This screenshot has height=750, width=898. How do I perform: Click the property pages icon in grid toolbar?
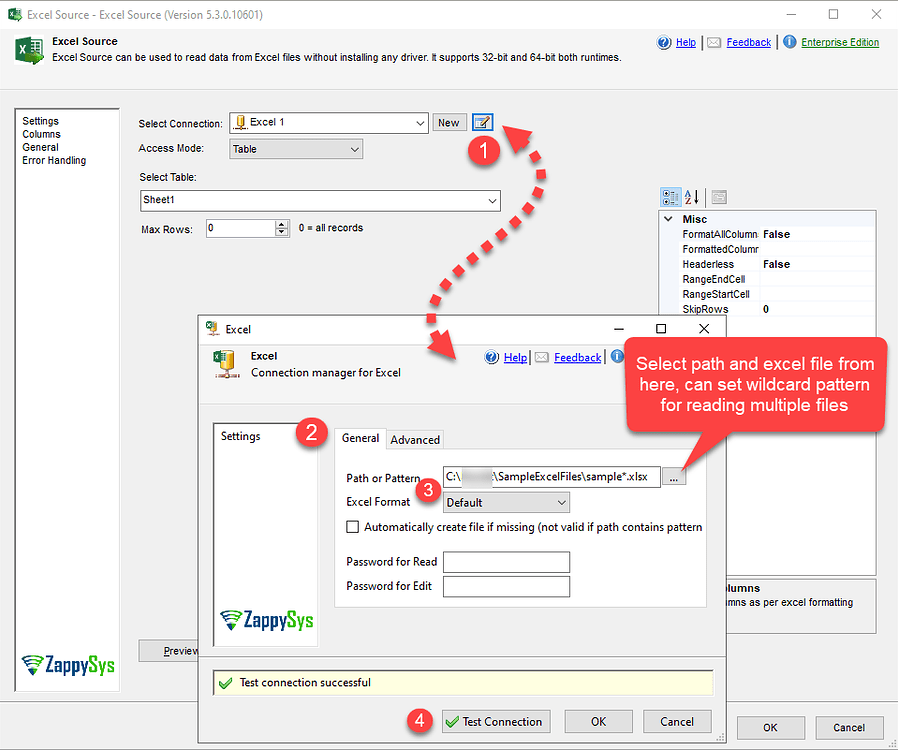(x=718, y=197)
